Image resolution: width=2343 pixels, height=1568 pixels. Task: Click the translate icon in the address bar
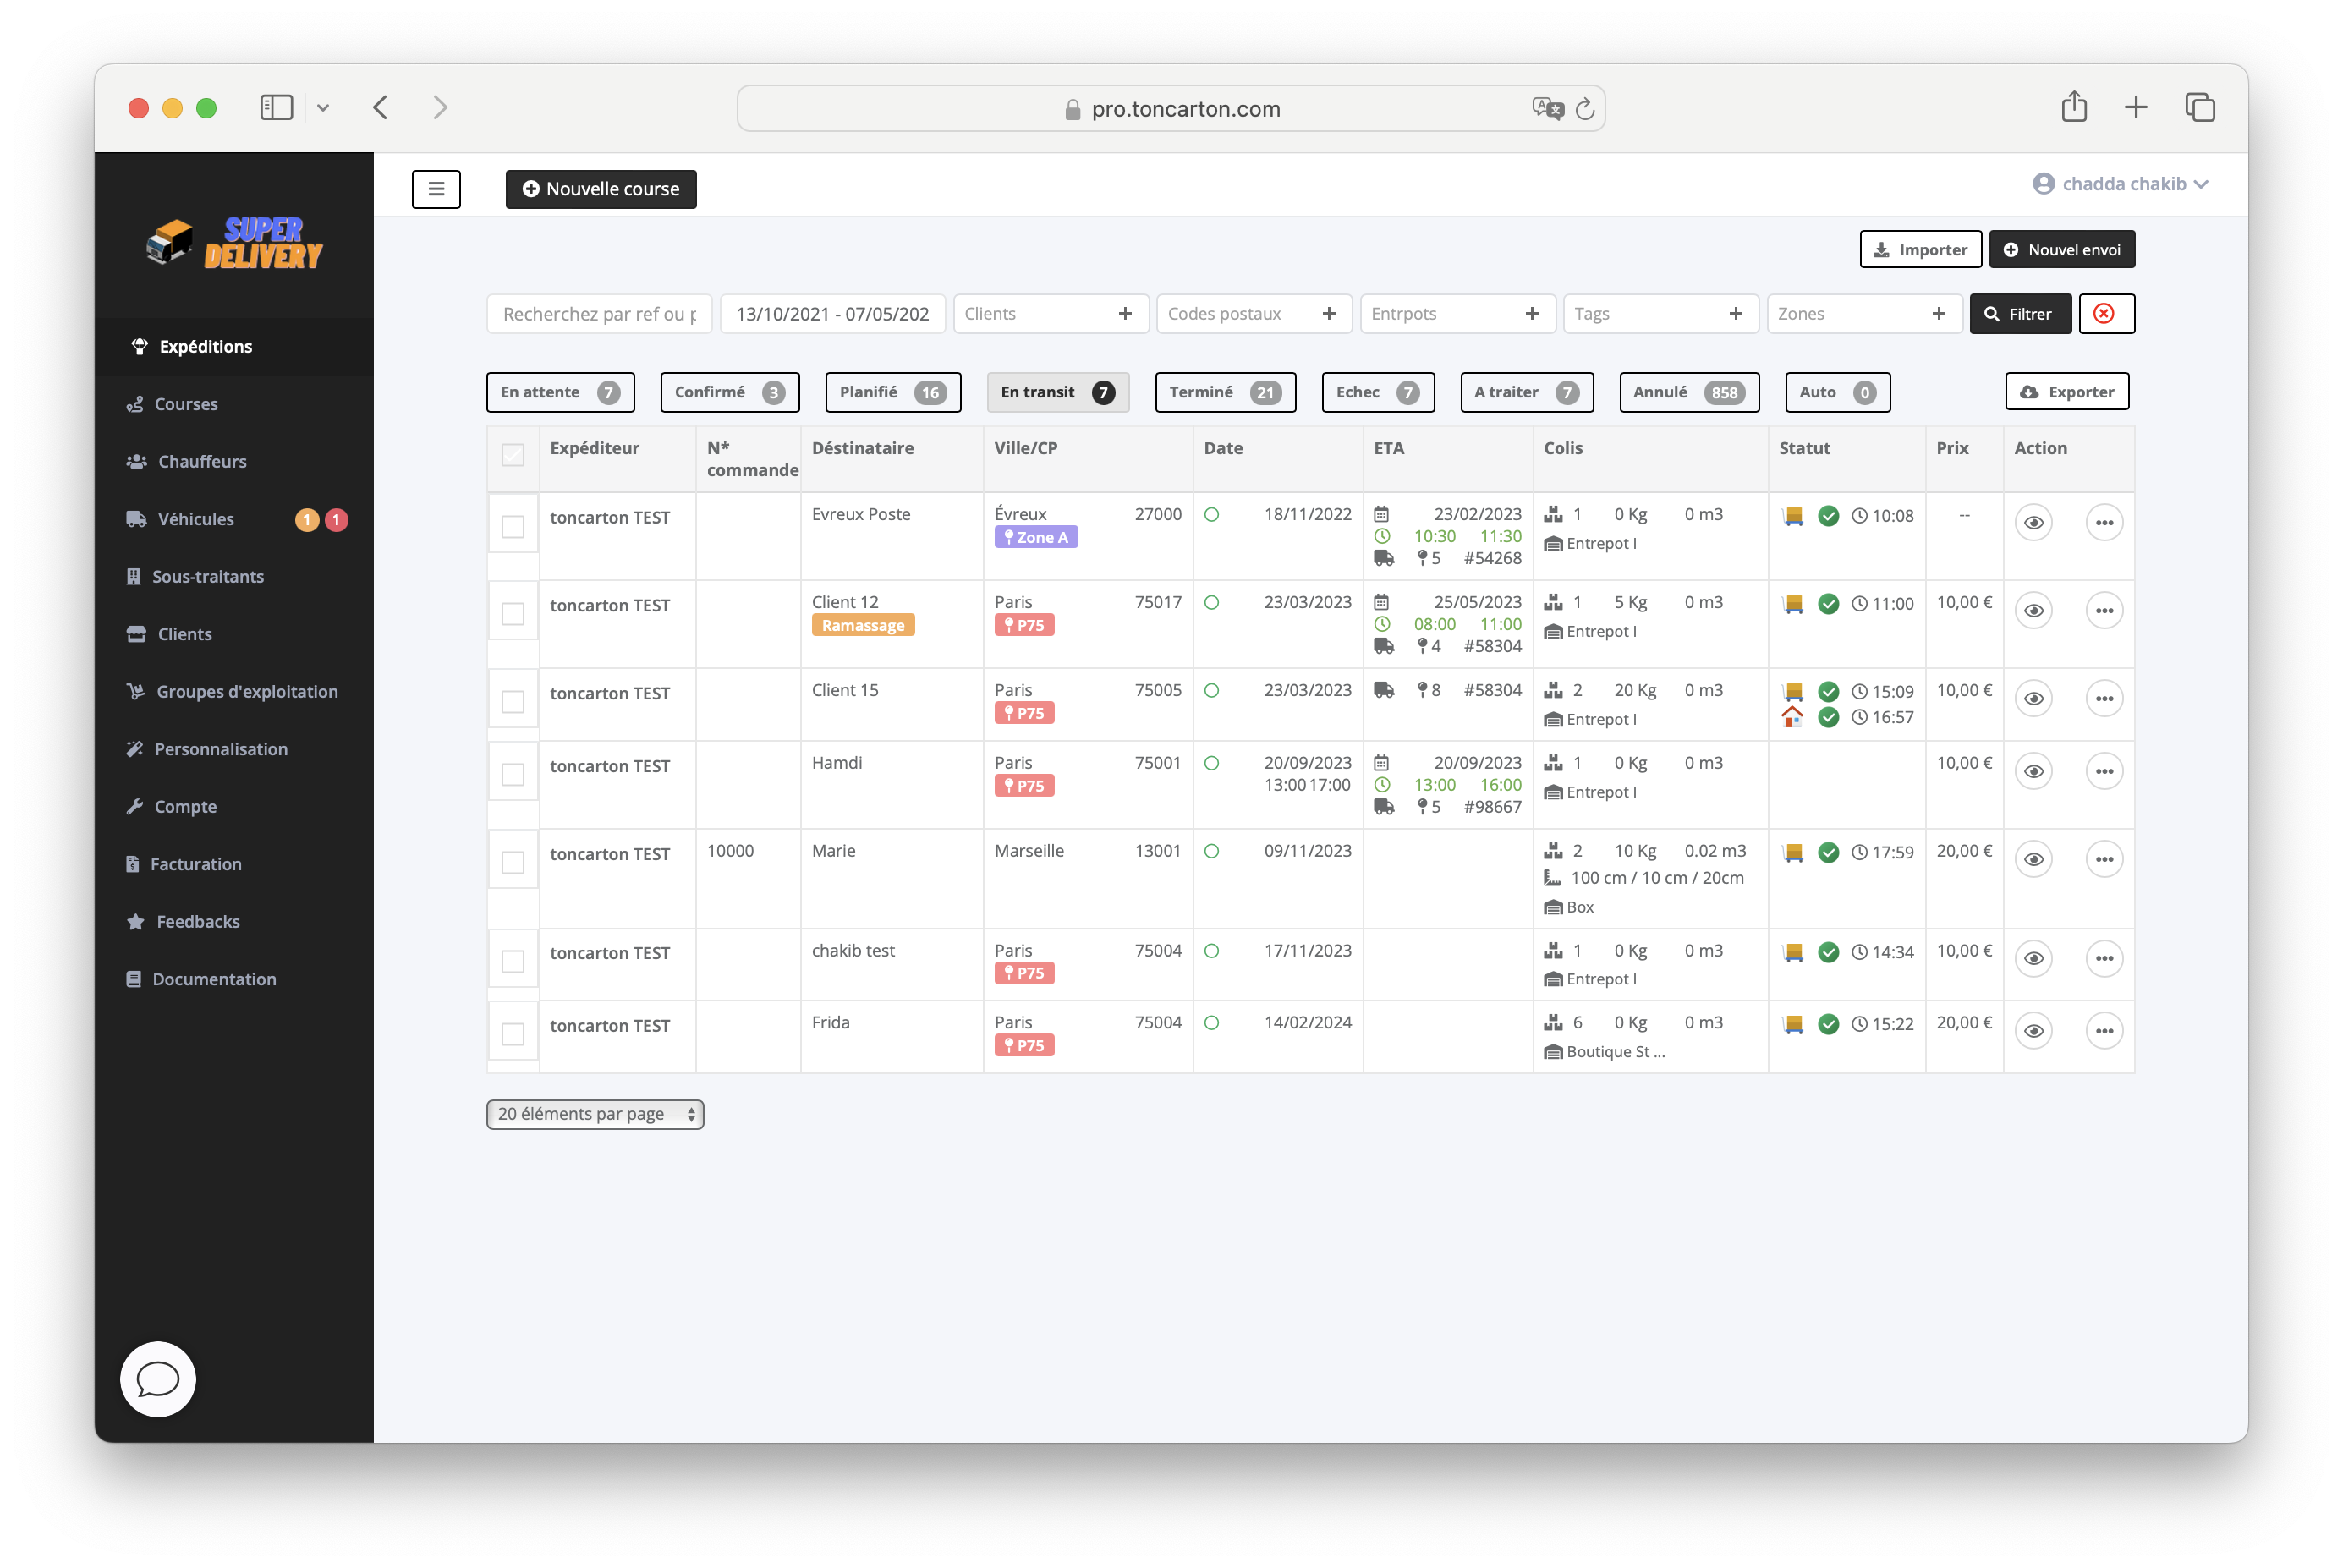[x=1546, y=109]
